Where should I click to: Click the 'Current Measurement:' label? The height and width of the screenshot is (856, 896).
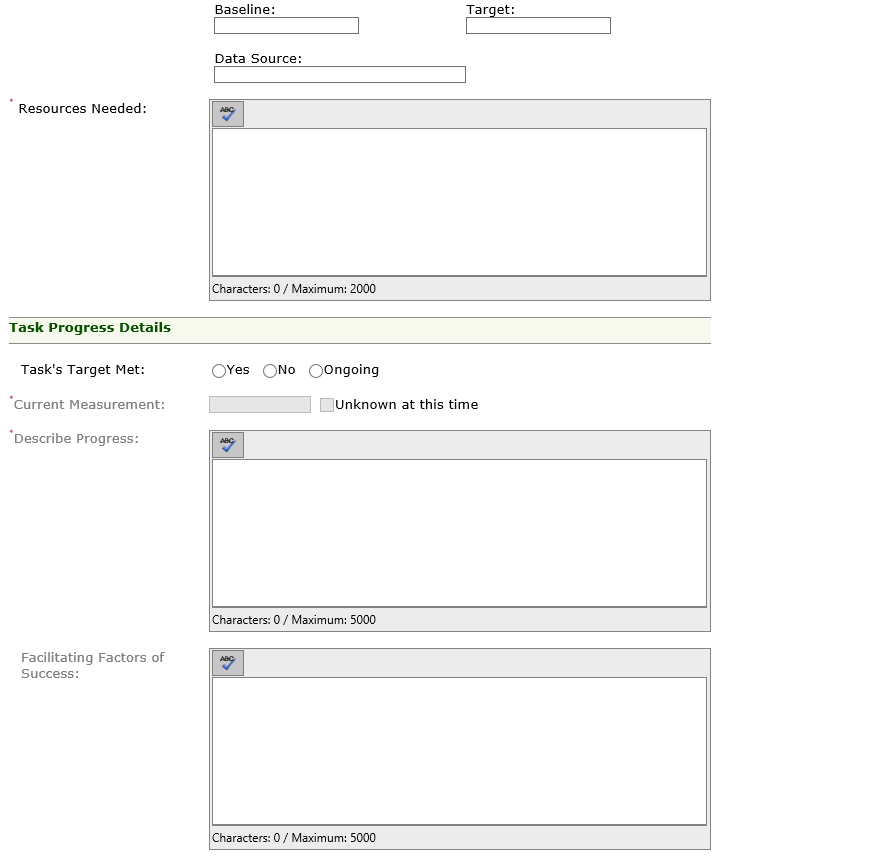(89, 405)
